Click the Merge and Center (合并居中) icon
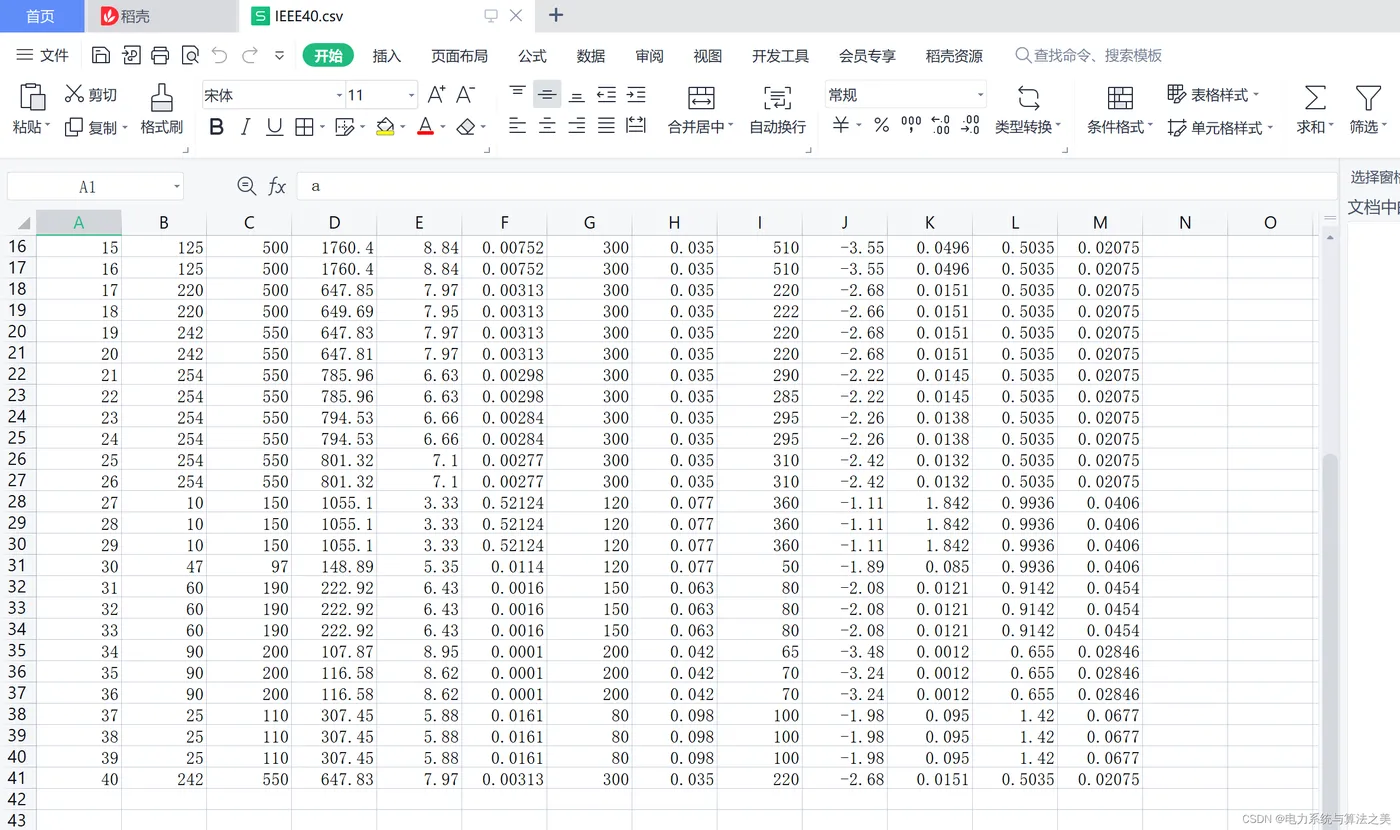The height and width of the screenshot is (830, 1400). 701,97
